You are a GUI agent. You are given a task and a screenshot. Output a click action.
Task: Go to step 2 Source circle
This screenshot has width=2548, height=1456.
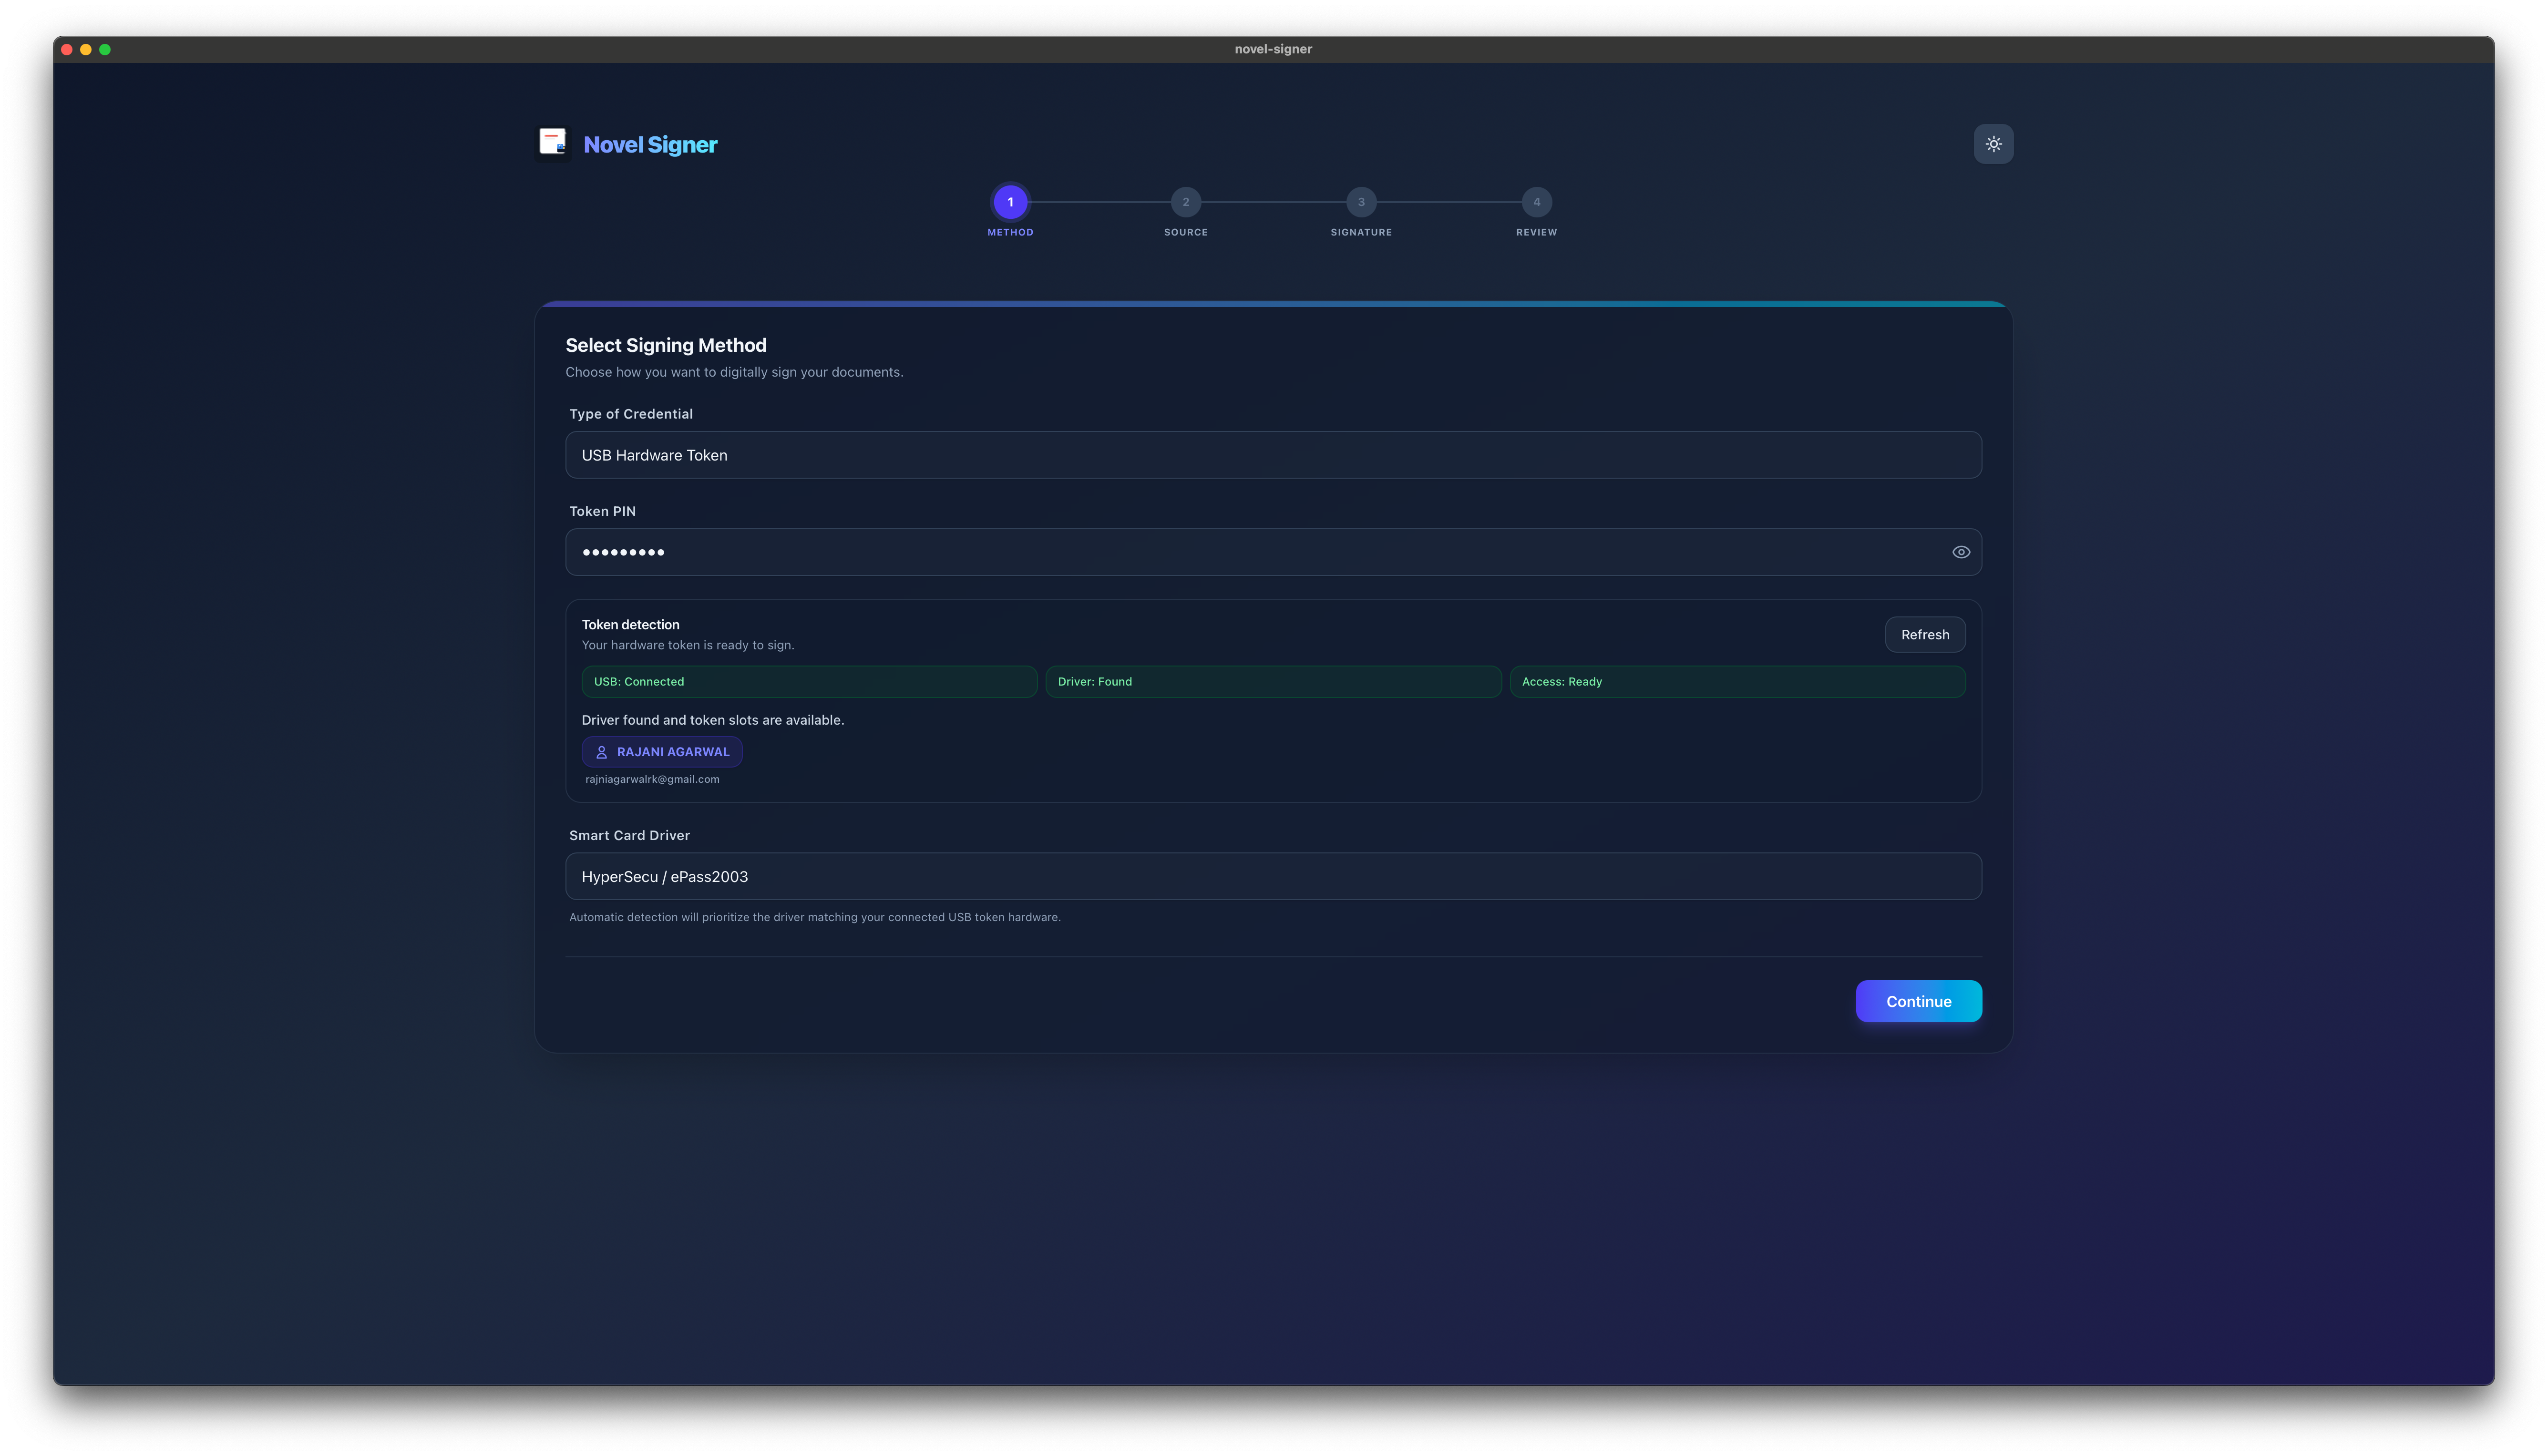pos(1185,202)
